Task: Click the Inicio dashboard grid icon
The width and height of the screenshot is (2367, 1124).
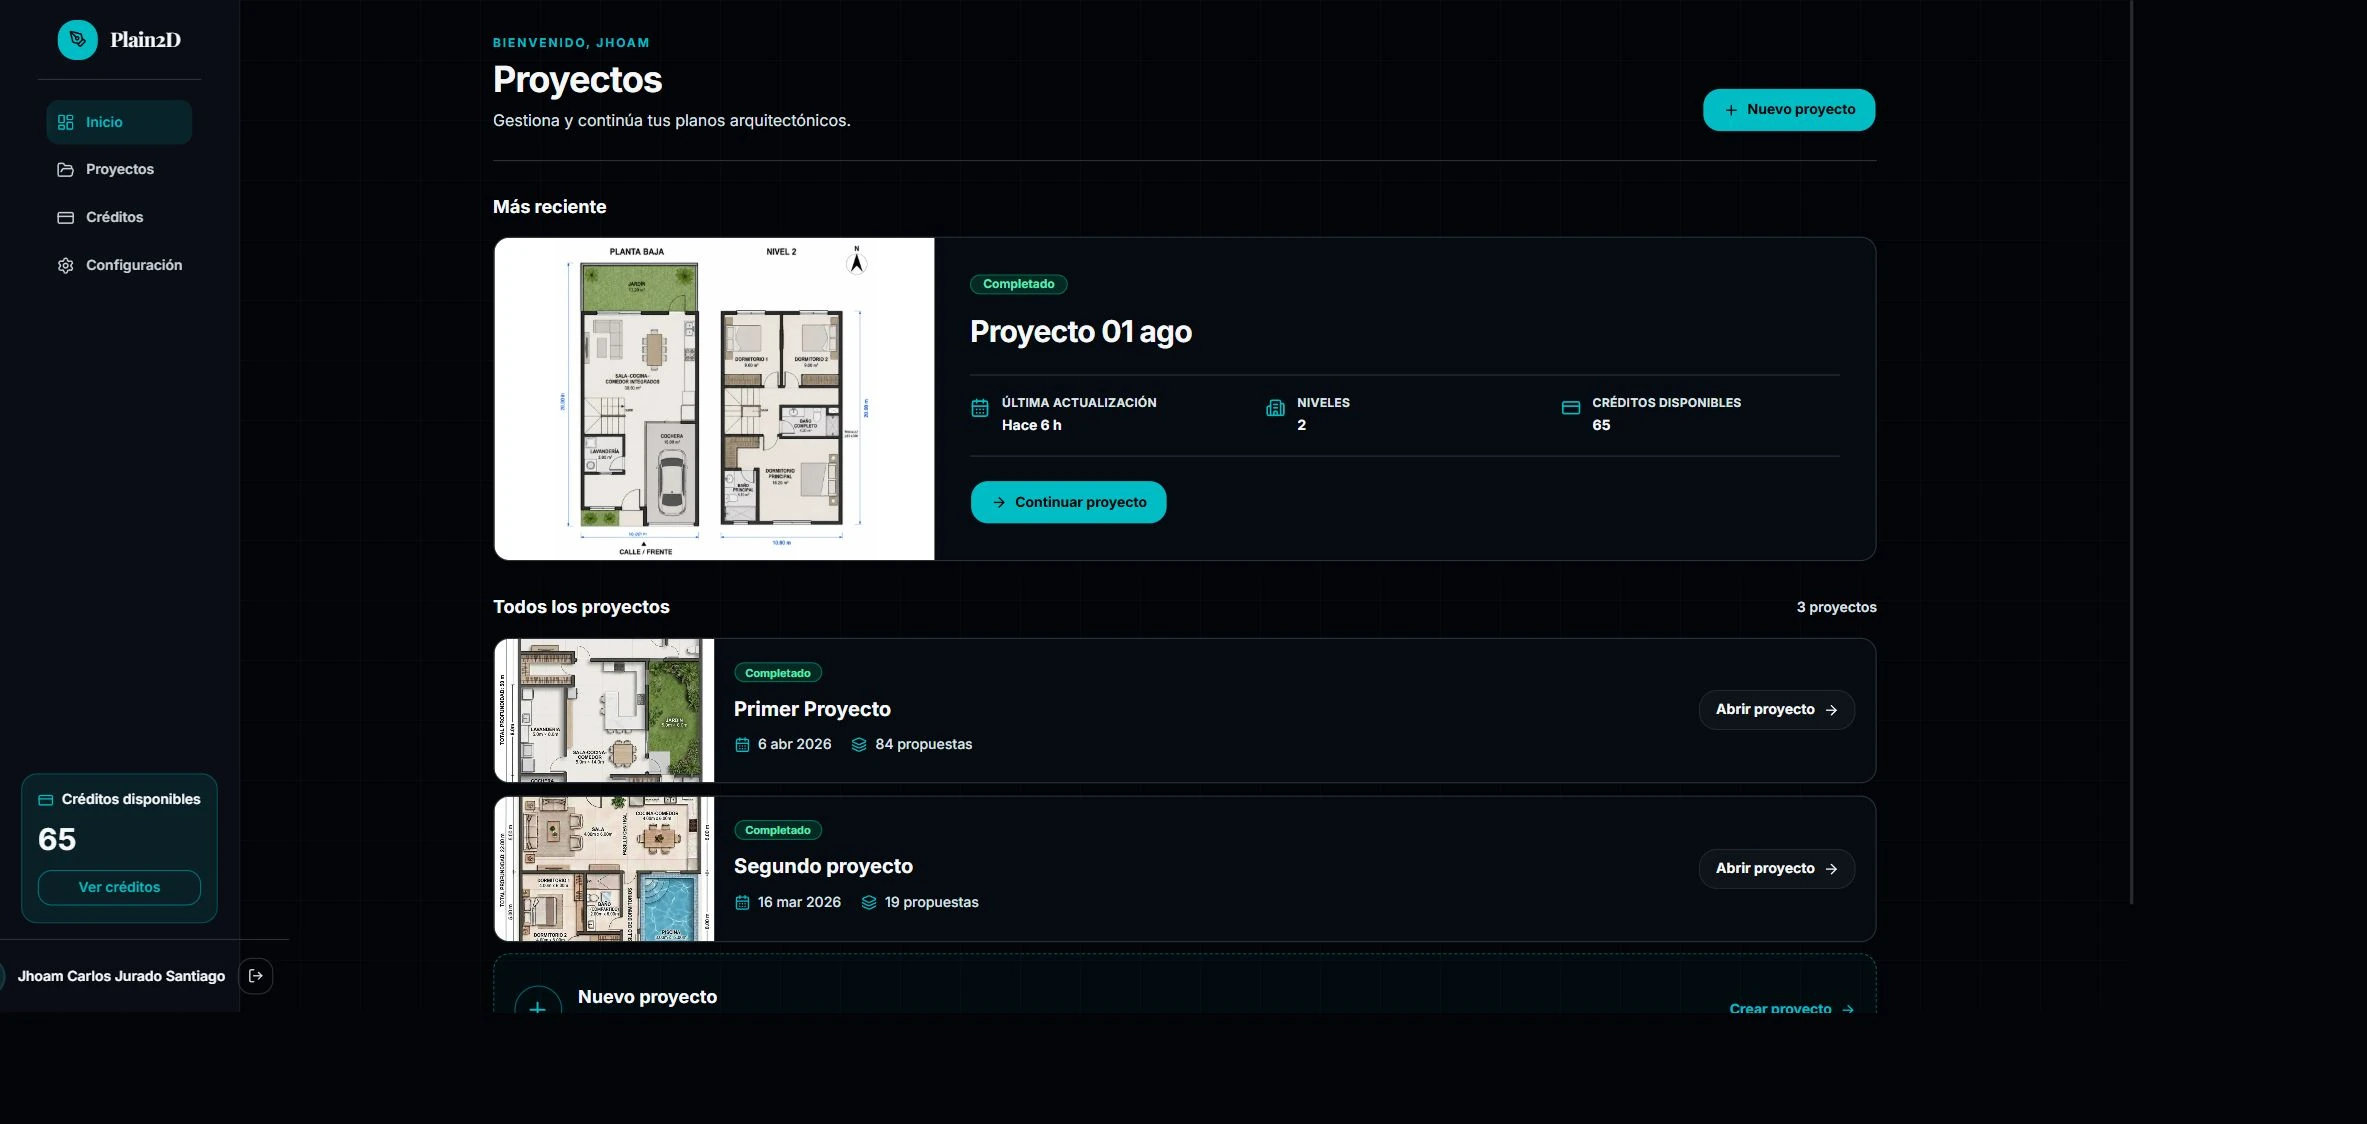Action: pyautogui.click(x=66, y=122)
